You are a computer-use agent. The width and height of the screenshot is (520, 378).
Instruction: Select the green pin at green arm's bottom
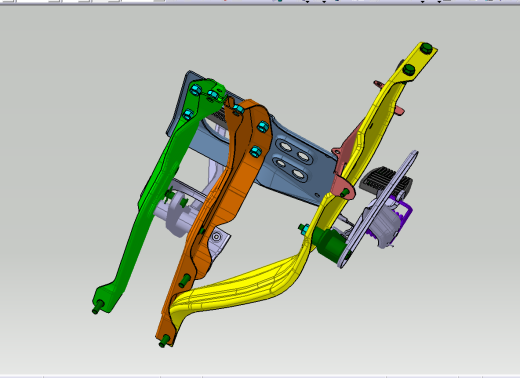click(98, 307)
